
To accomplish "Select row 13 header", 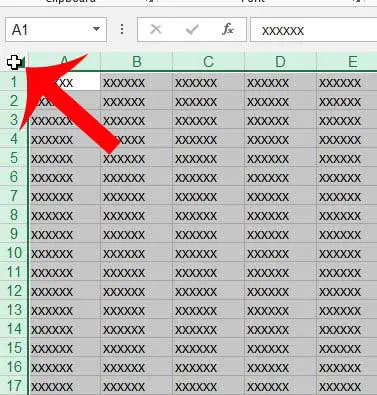I will click(x=14, y=310).
